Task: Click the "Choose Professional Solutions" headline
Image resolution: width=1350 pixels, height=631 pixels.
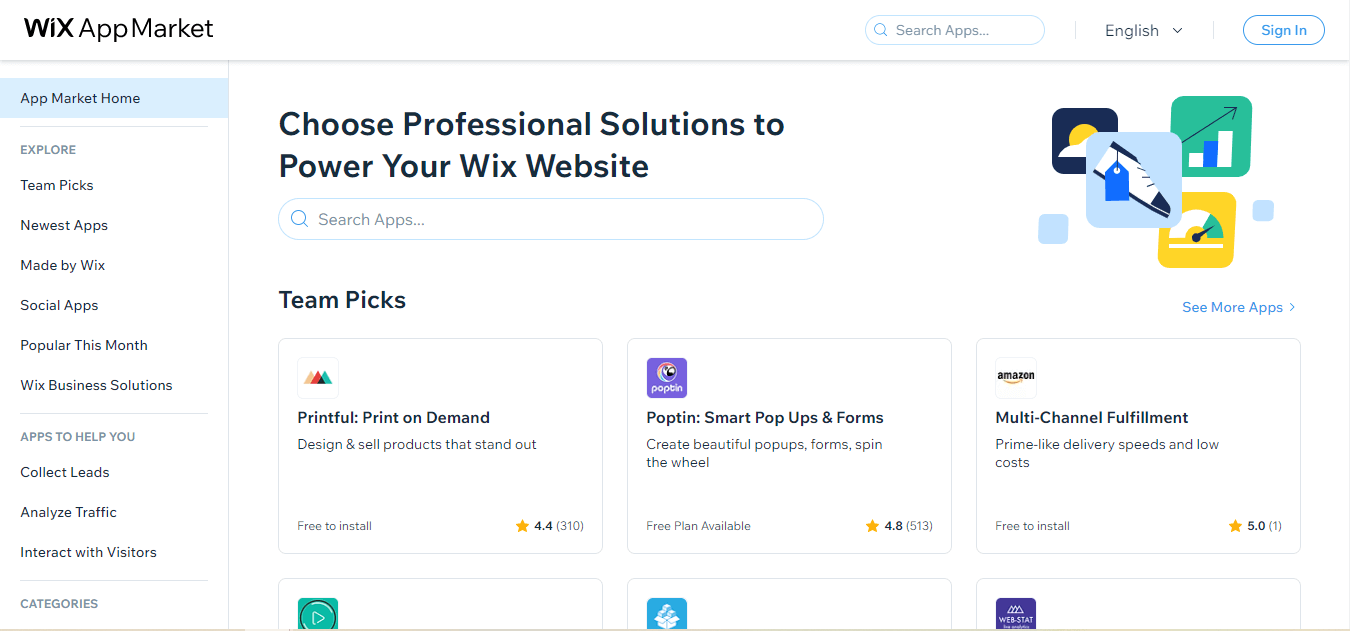Action: coord(531,145)
